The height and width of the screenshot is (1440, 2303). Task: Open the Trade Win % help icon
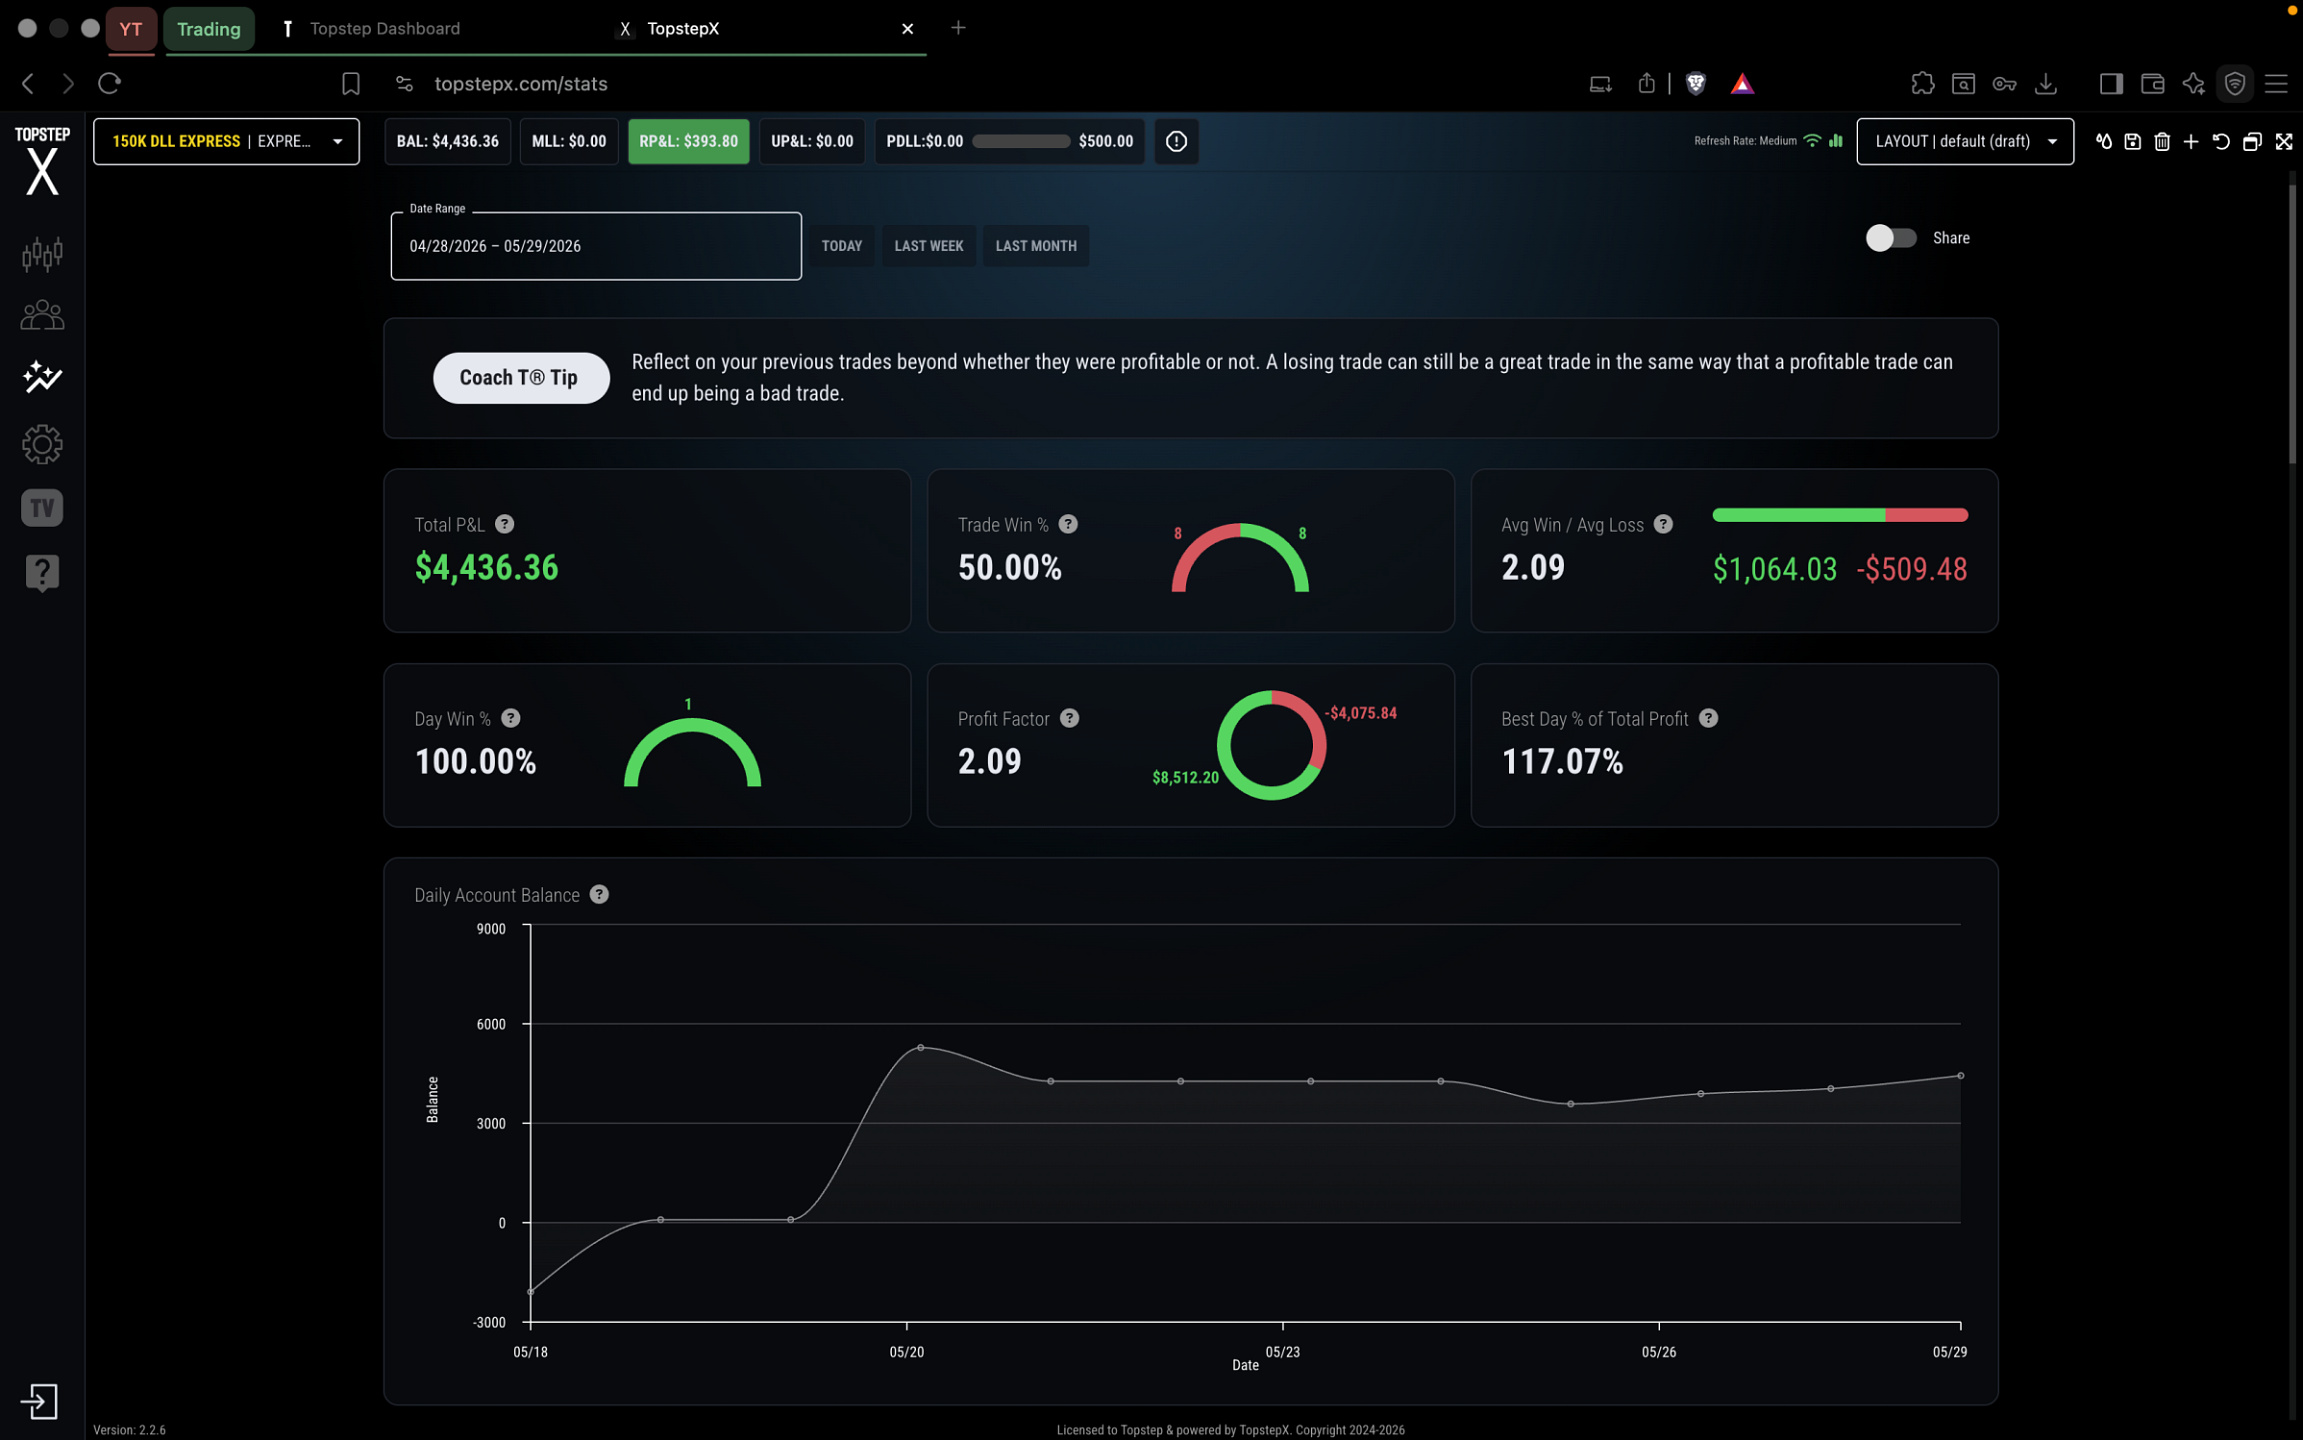coord(1068,524)
